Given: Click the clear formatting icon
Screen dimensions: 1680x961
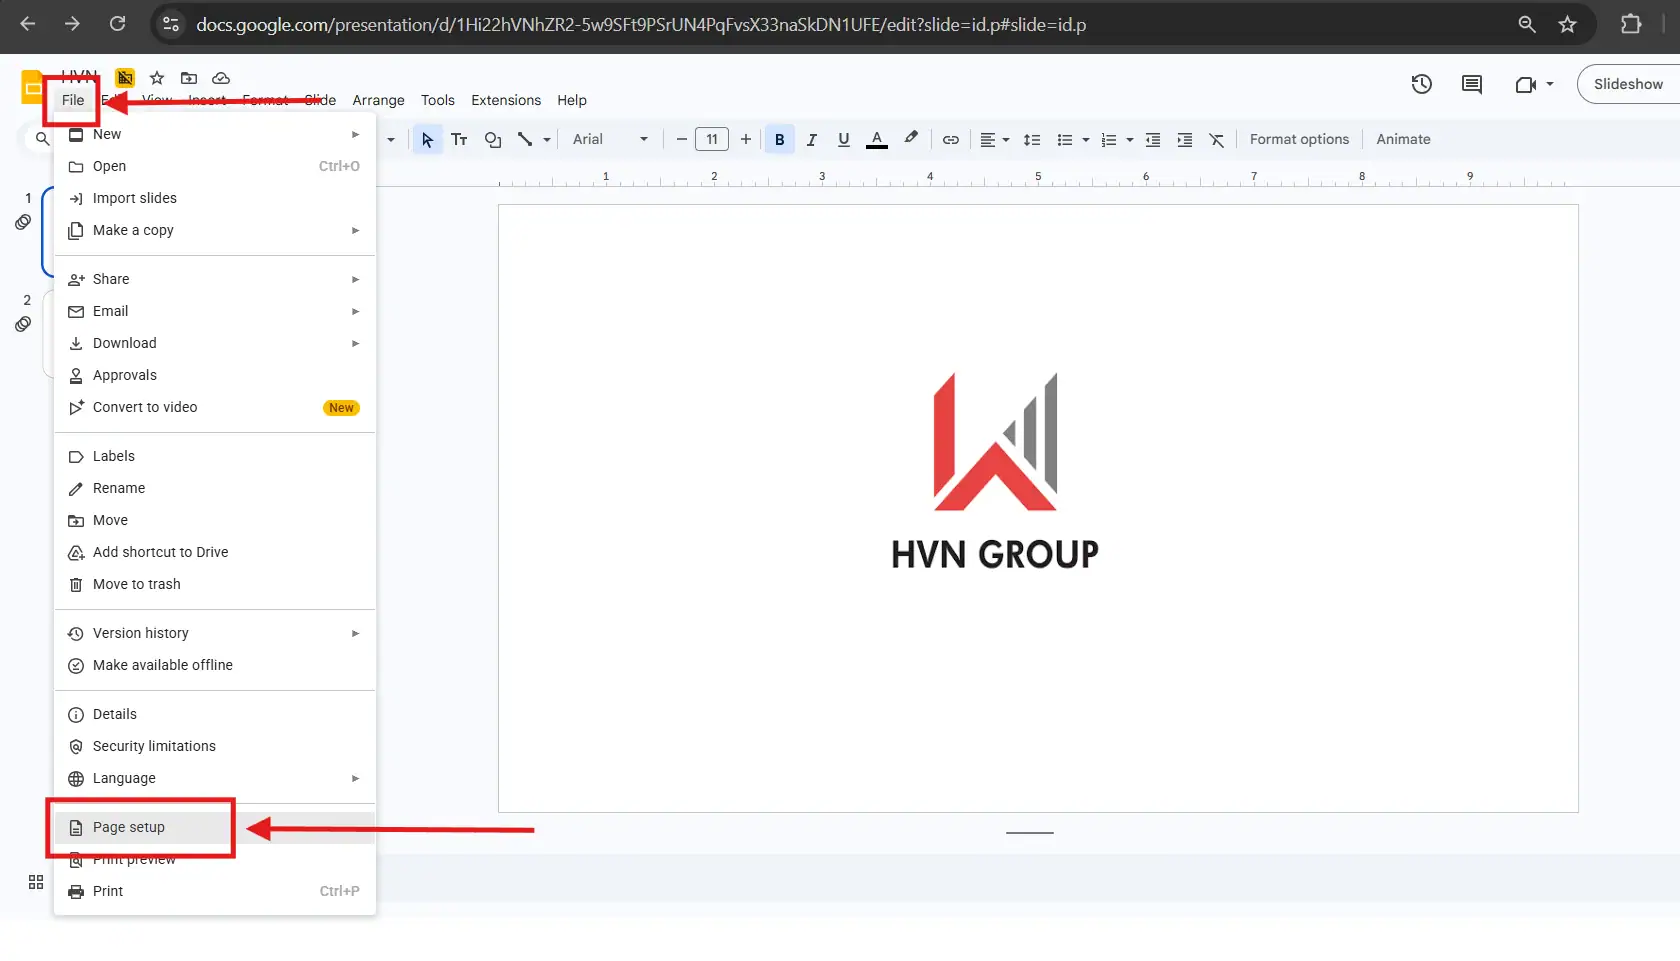Looking at the screenshot, I should coord(1216,140).
